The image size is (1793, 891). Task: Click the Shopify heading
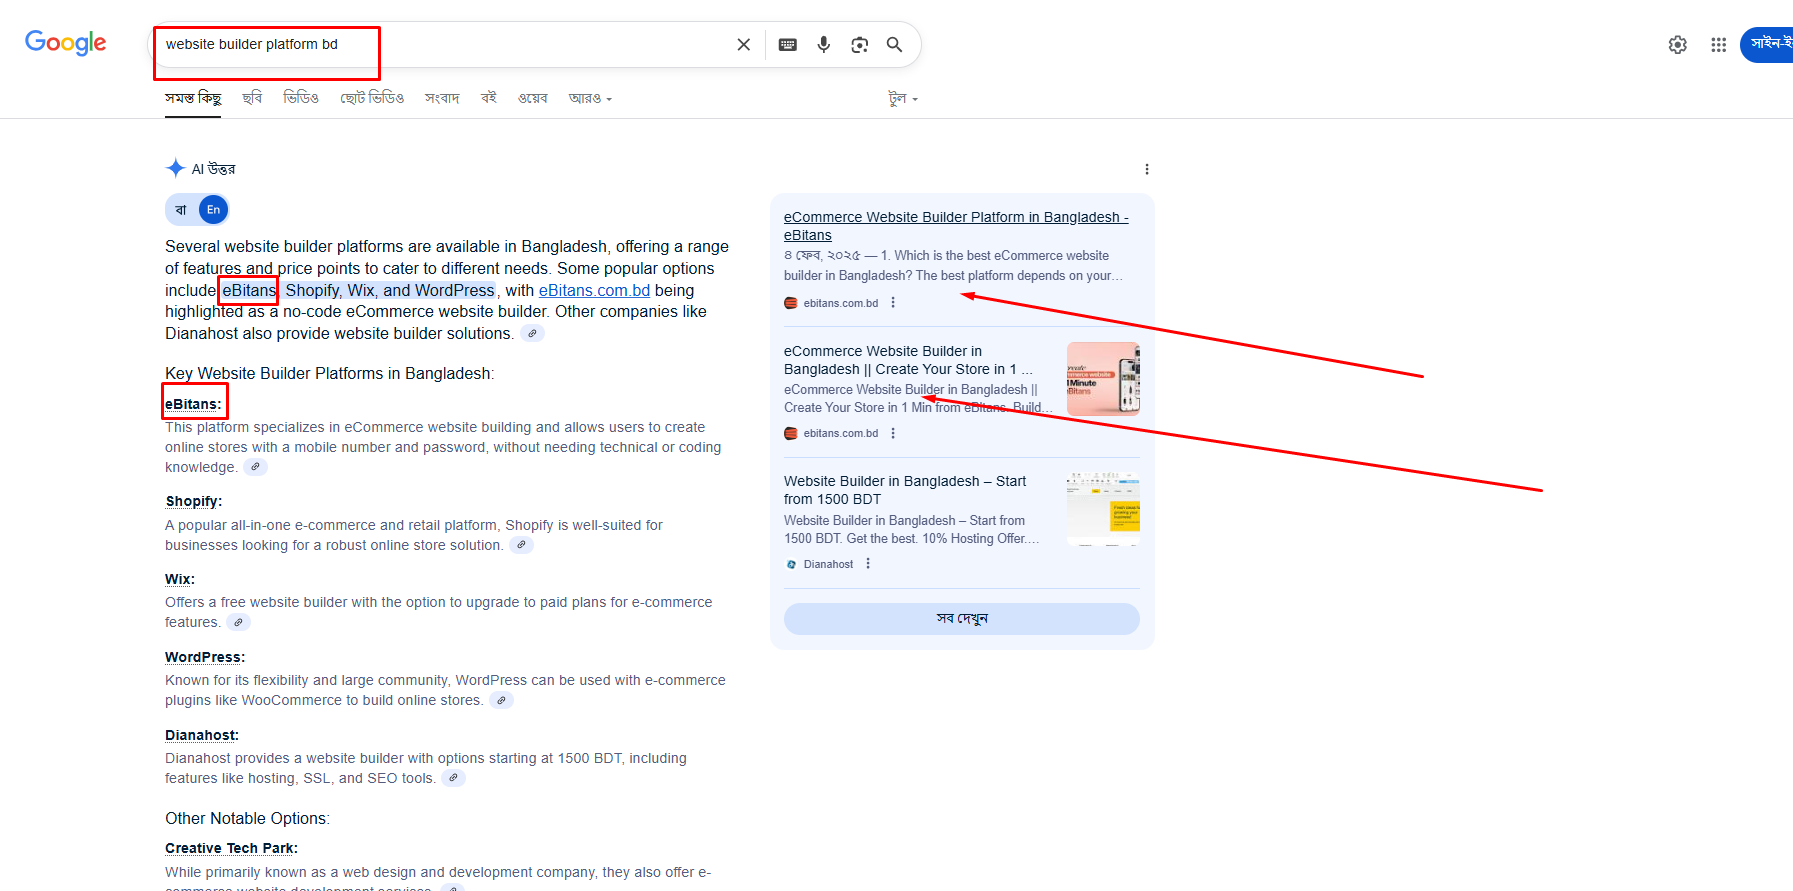point(194,501)
